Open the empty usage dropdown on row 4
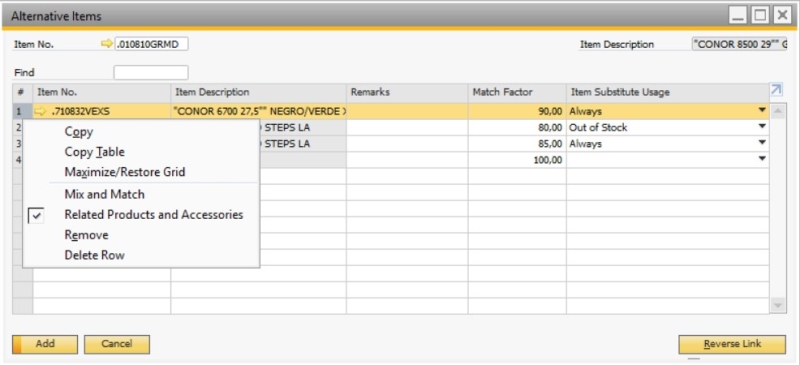Image resolution: width=800 pixels, height=365 pixels. pyautogui.click(x=762, y=159)
